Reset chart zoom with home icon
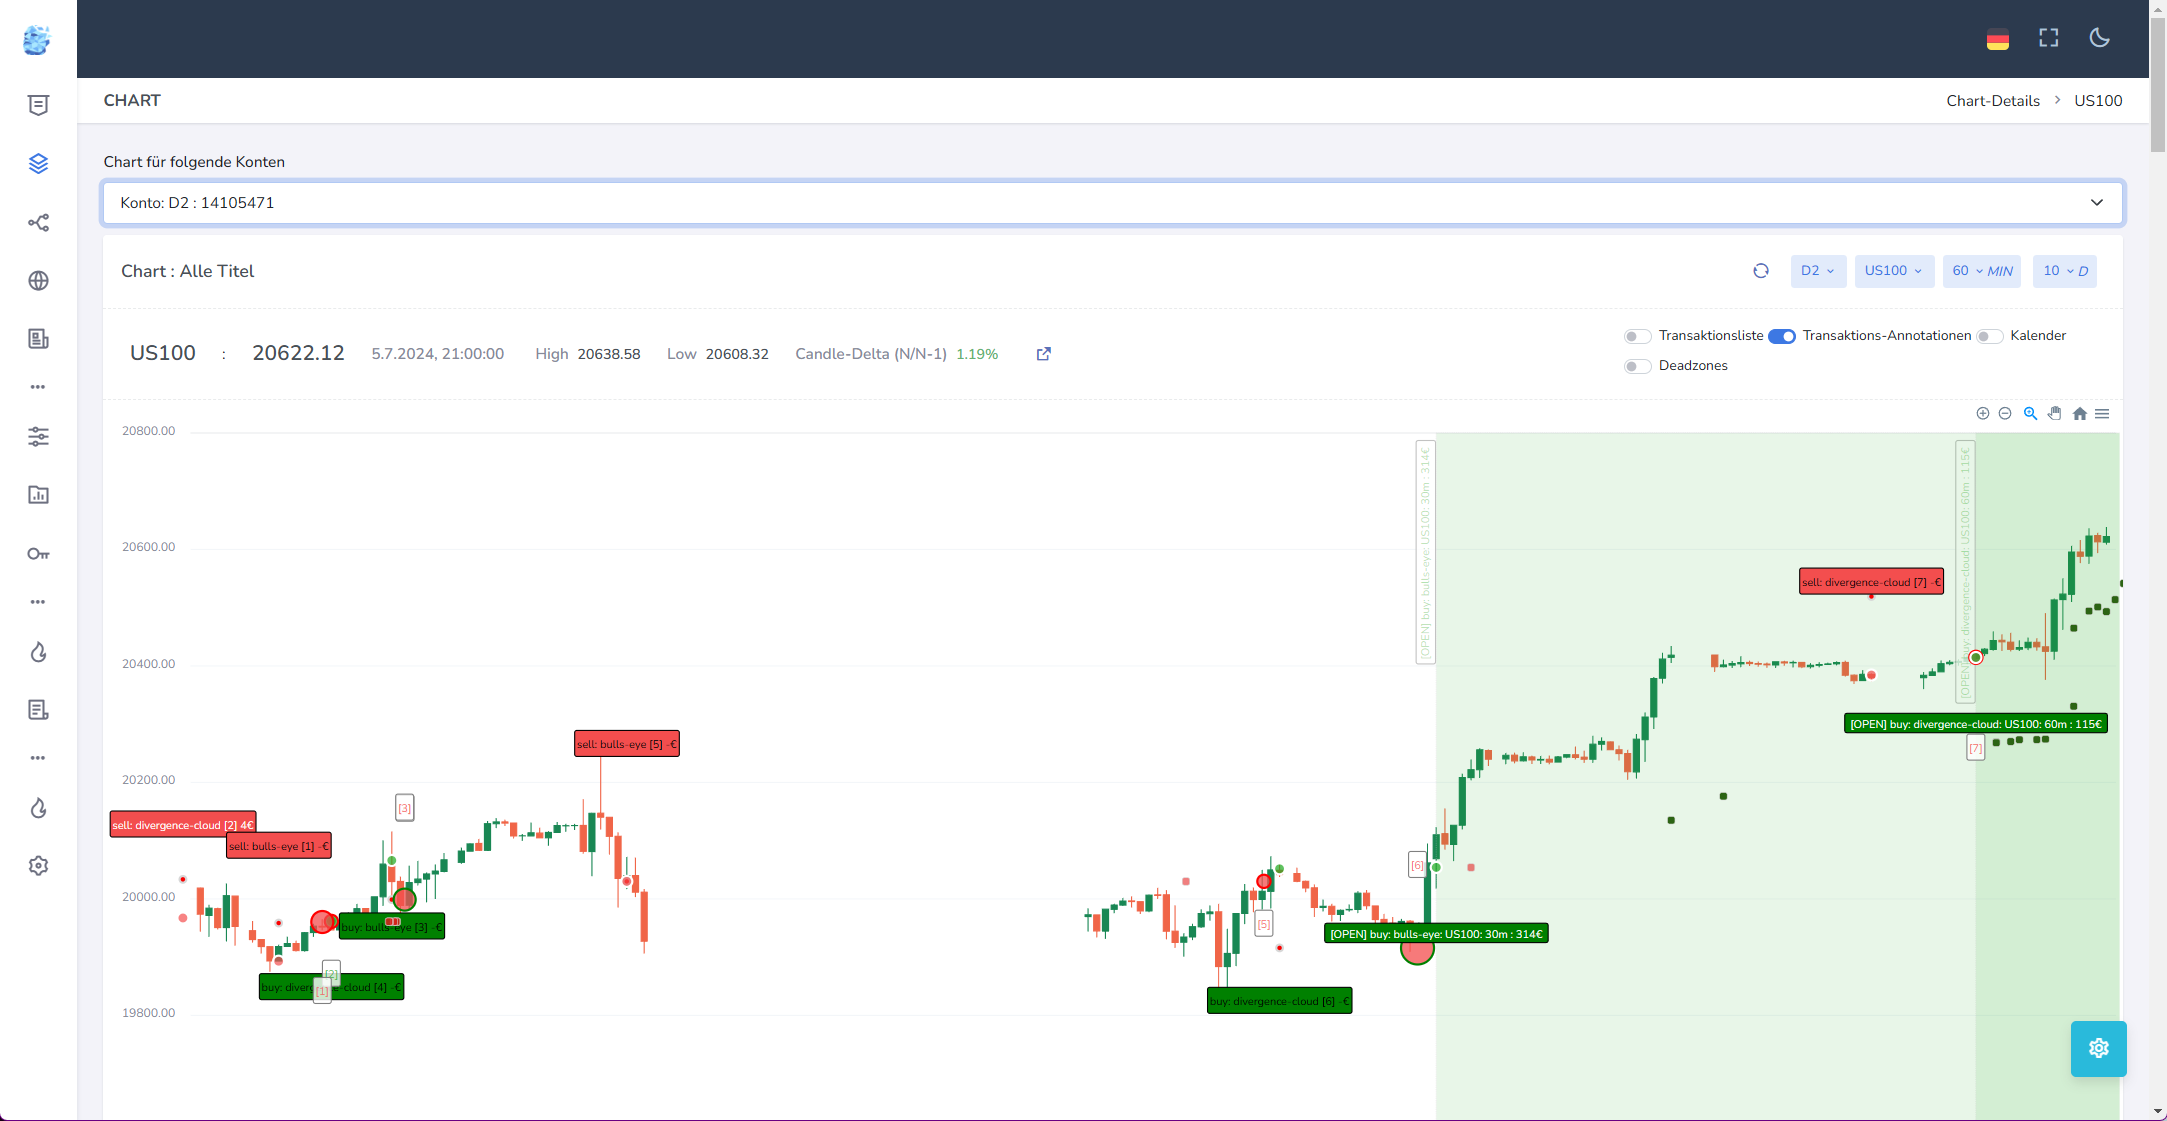The height and width of the screenshot is (1121, 2167). [x=2080, y=414]
